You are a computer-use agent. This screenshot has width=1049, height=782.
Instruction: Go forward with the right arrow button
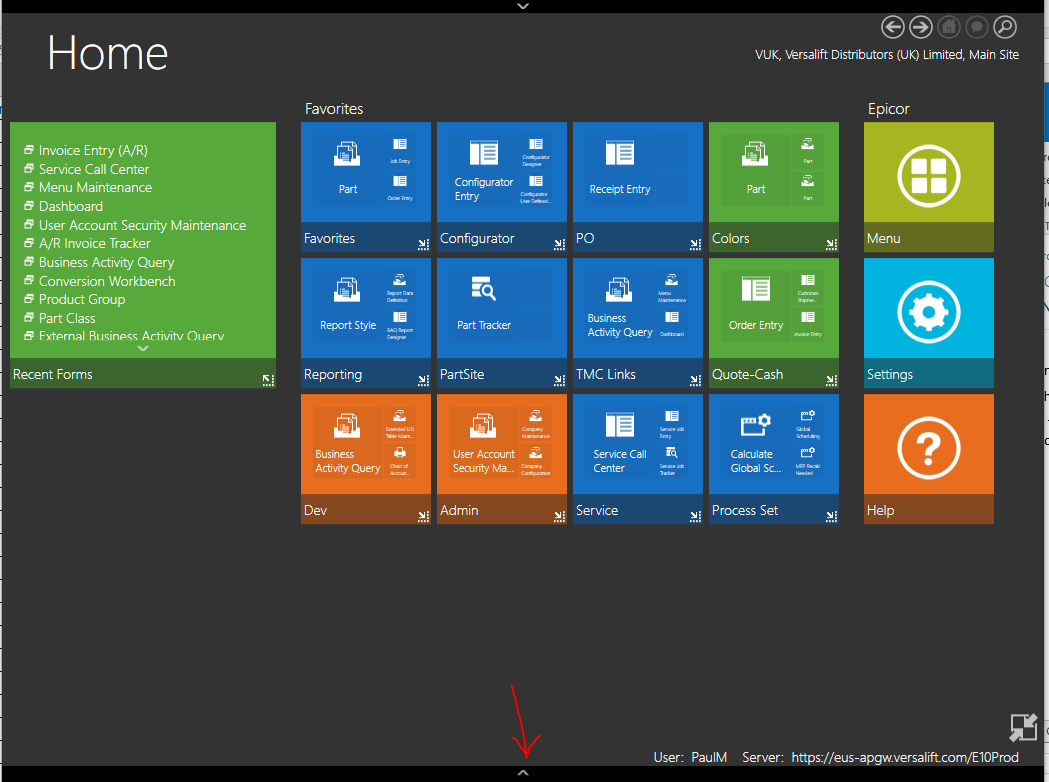(x=921, y=27)
